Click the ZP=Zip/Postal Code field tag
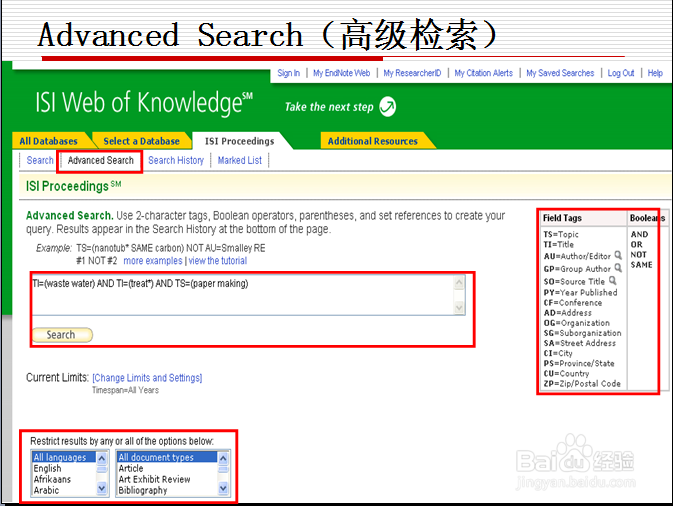Viewport: 673px width, 506px height. click(582, 383)
